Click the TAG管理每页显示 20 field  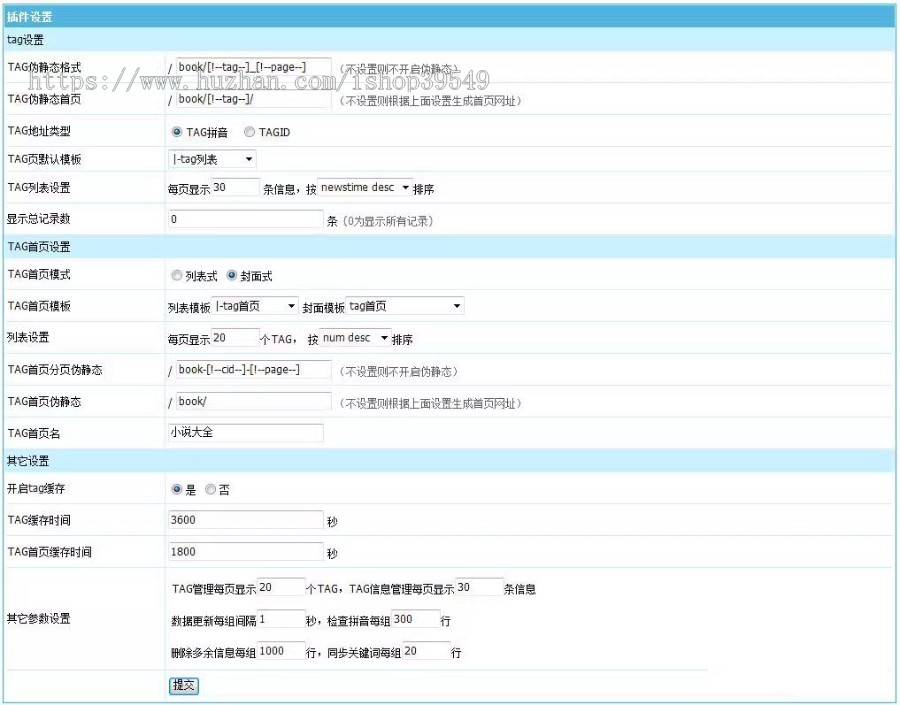point(281,587)
